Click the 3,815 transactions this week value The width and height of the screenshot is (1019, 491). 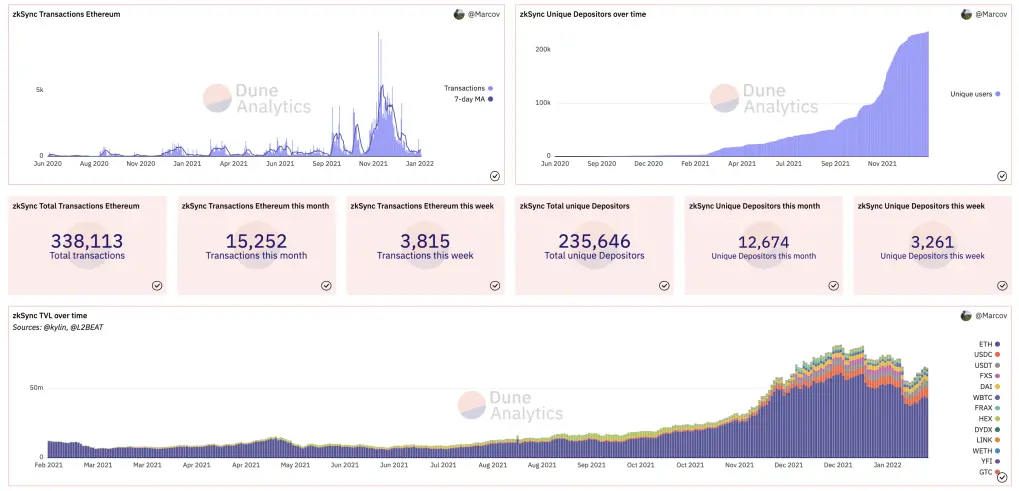click(425, 242)
